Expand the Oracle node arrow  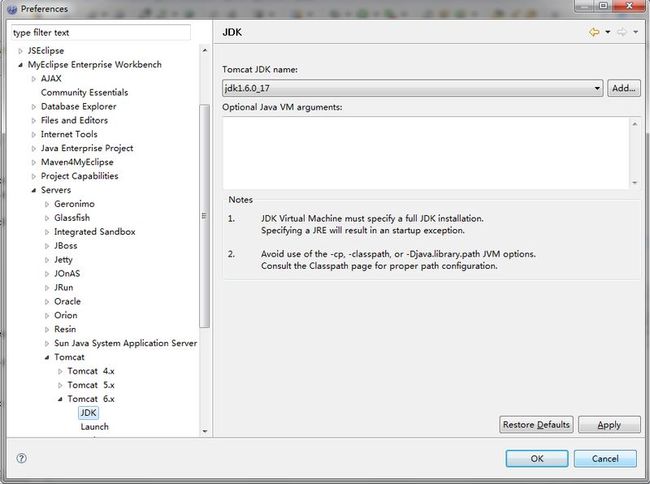tap(47, 302)
